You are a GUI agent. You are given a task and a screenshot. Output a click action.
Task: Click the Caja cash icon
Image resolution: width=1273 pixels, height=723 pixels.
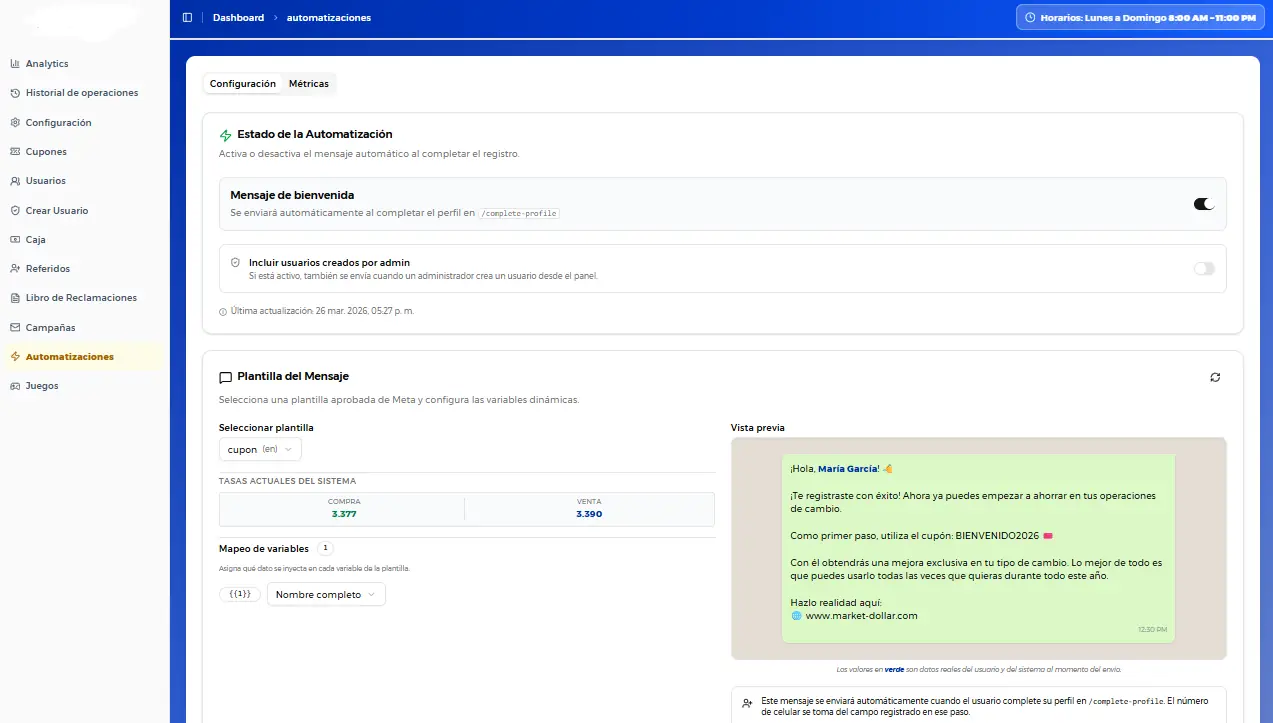click(x=15, y=240)
